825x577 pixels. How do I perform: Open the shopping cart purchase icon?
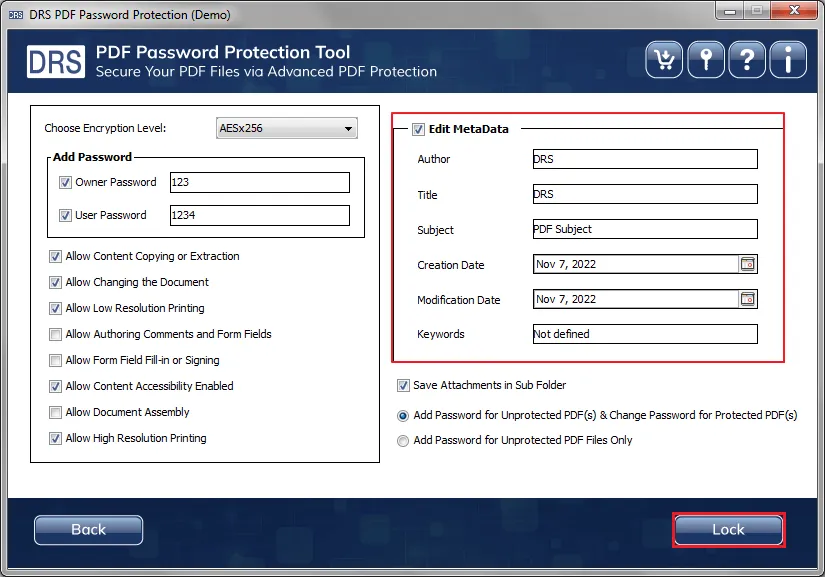[664, 59]
